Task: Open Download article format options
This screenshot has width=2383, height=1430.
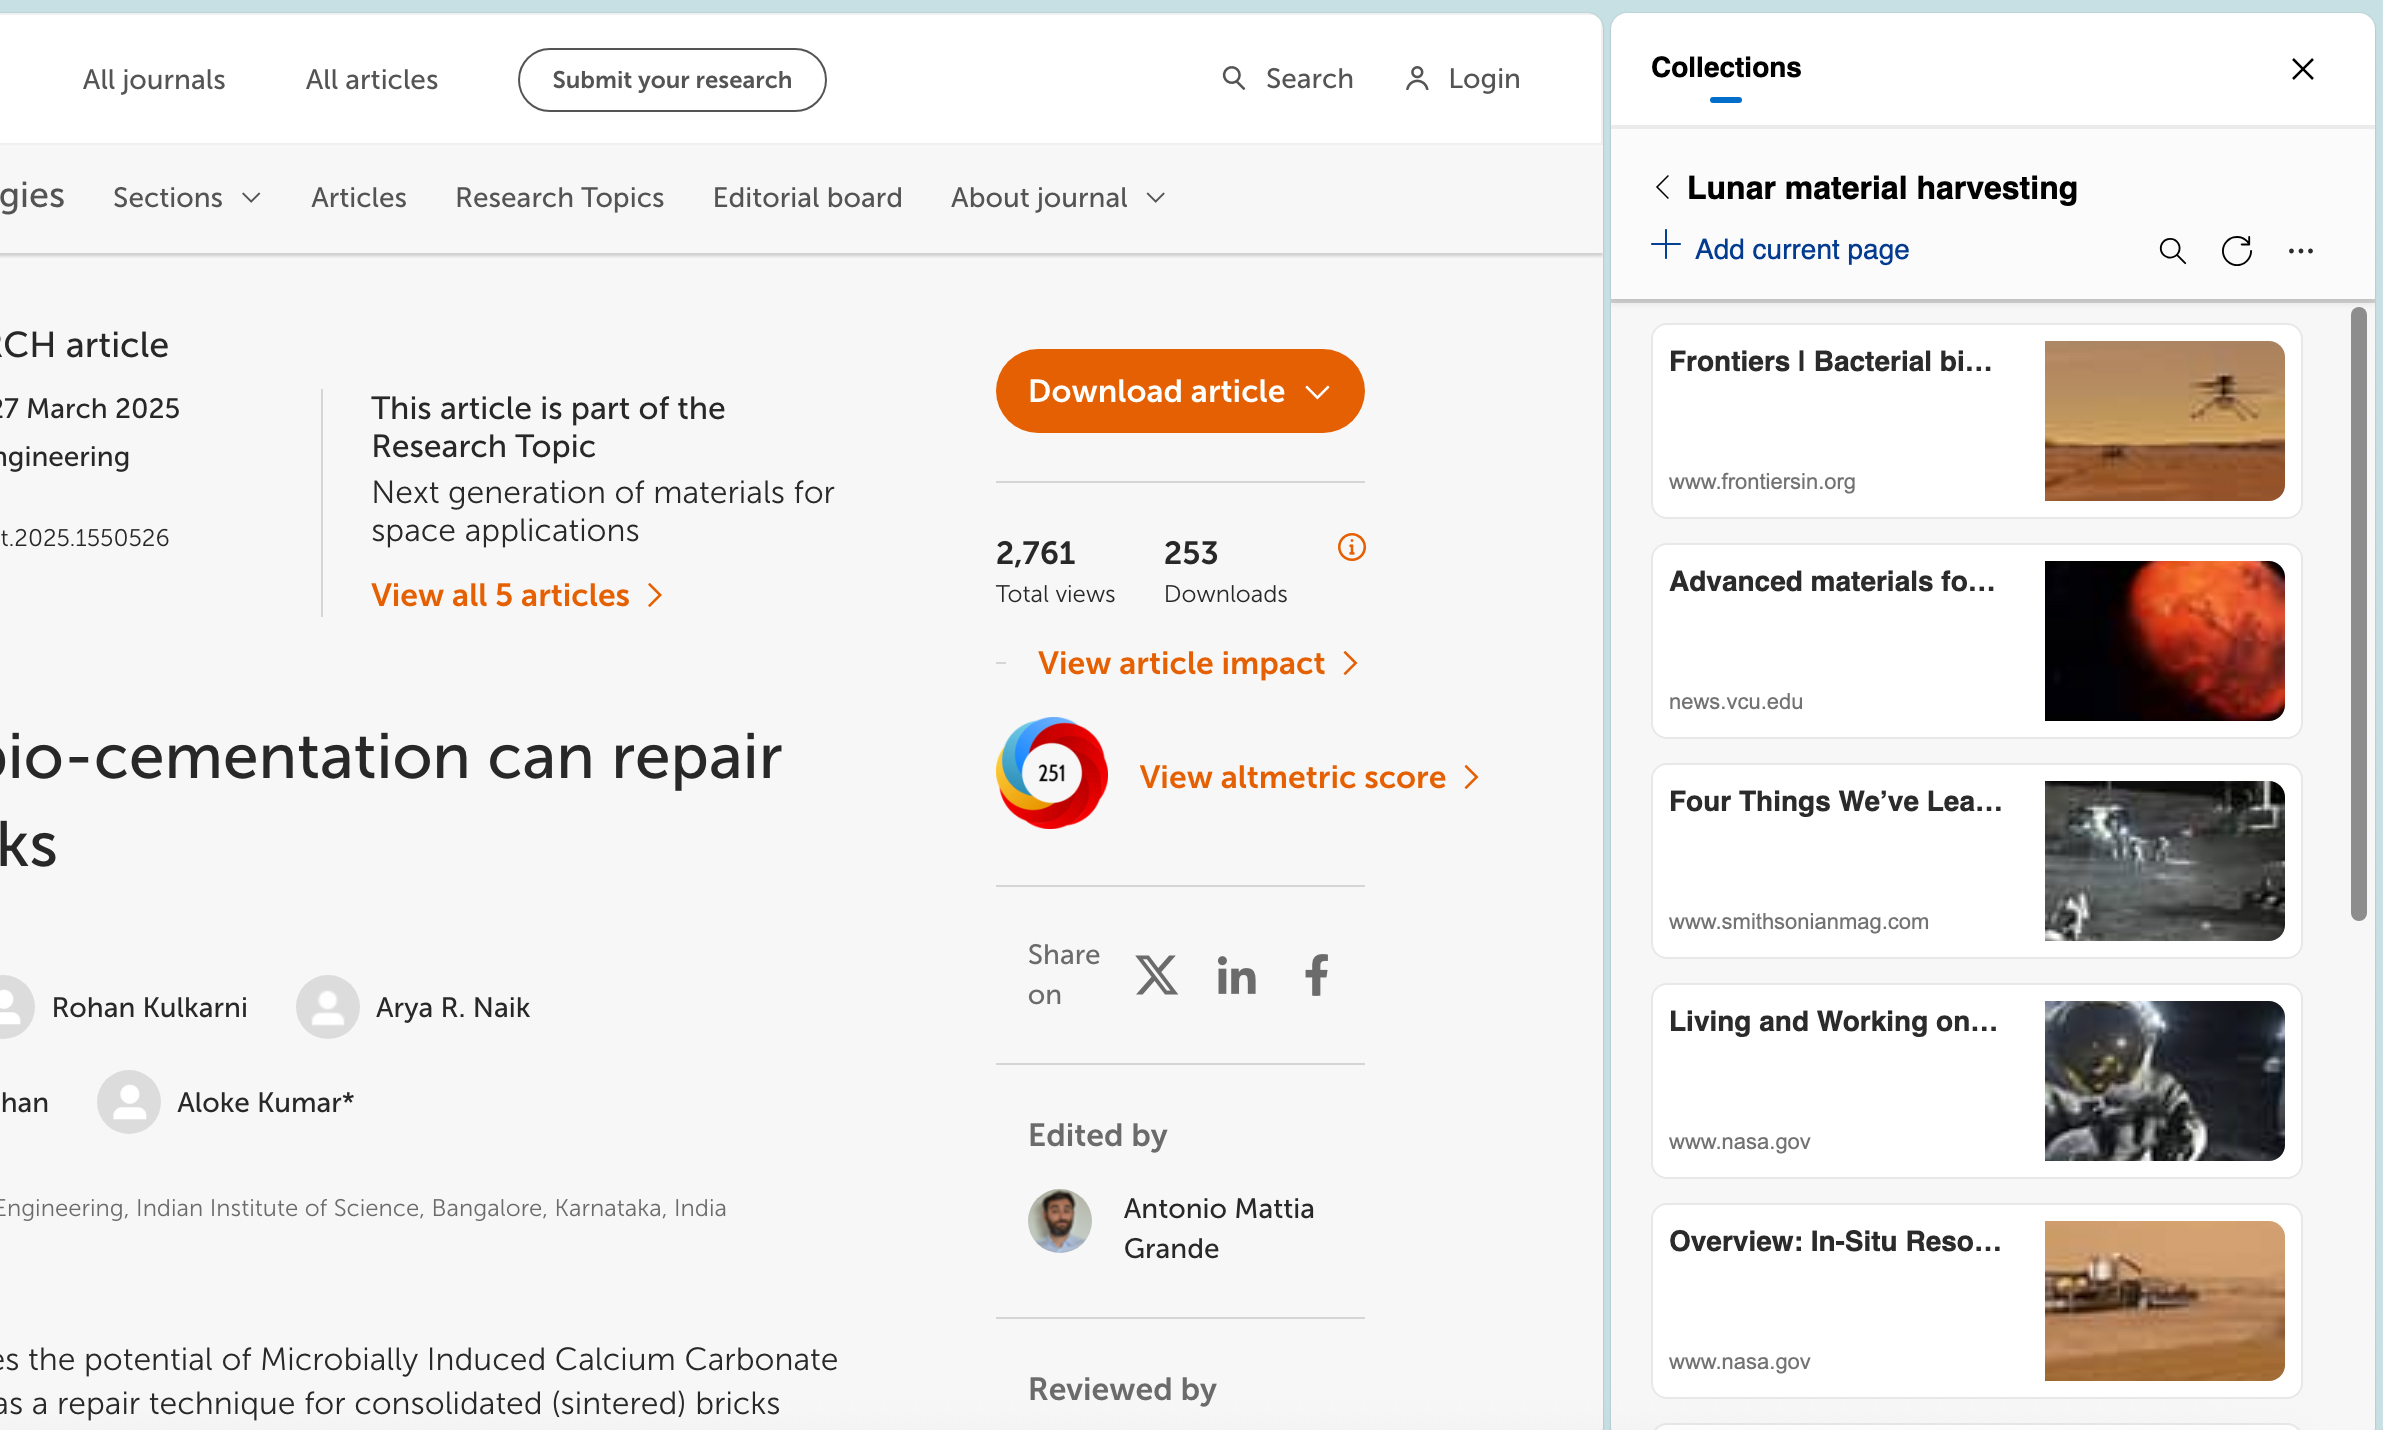Action: point(1318,391)
